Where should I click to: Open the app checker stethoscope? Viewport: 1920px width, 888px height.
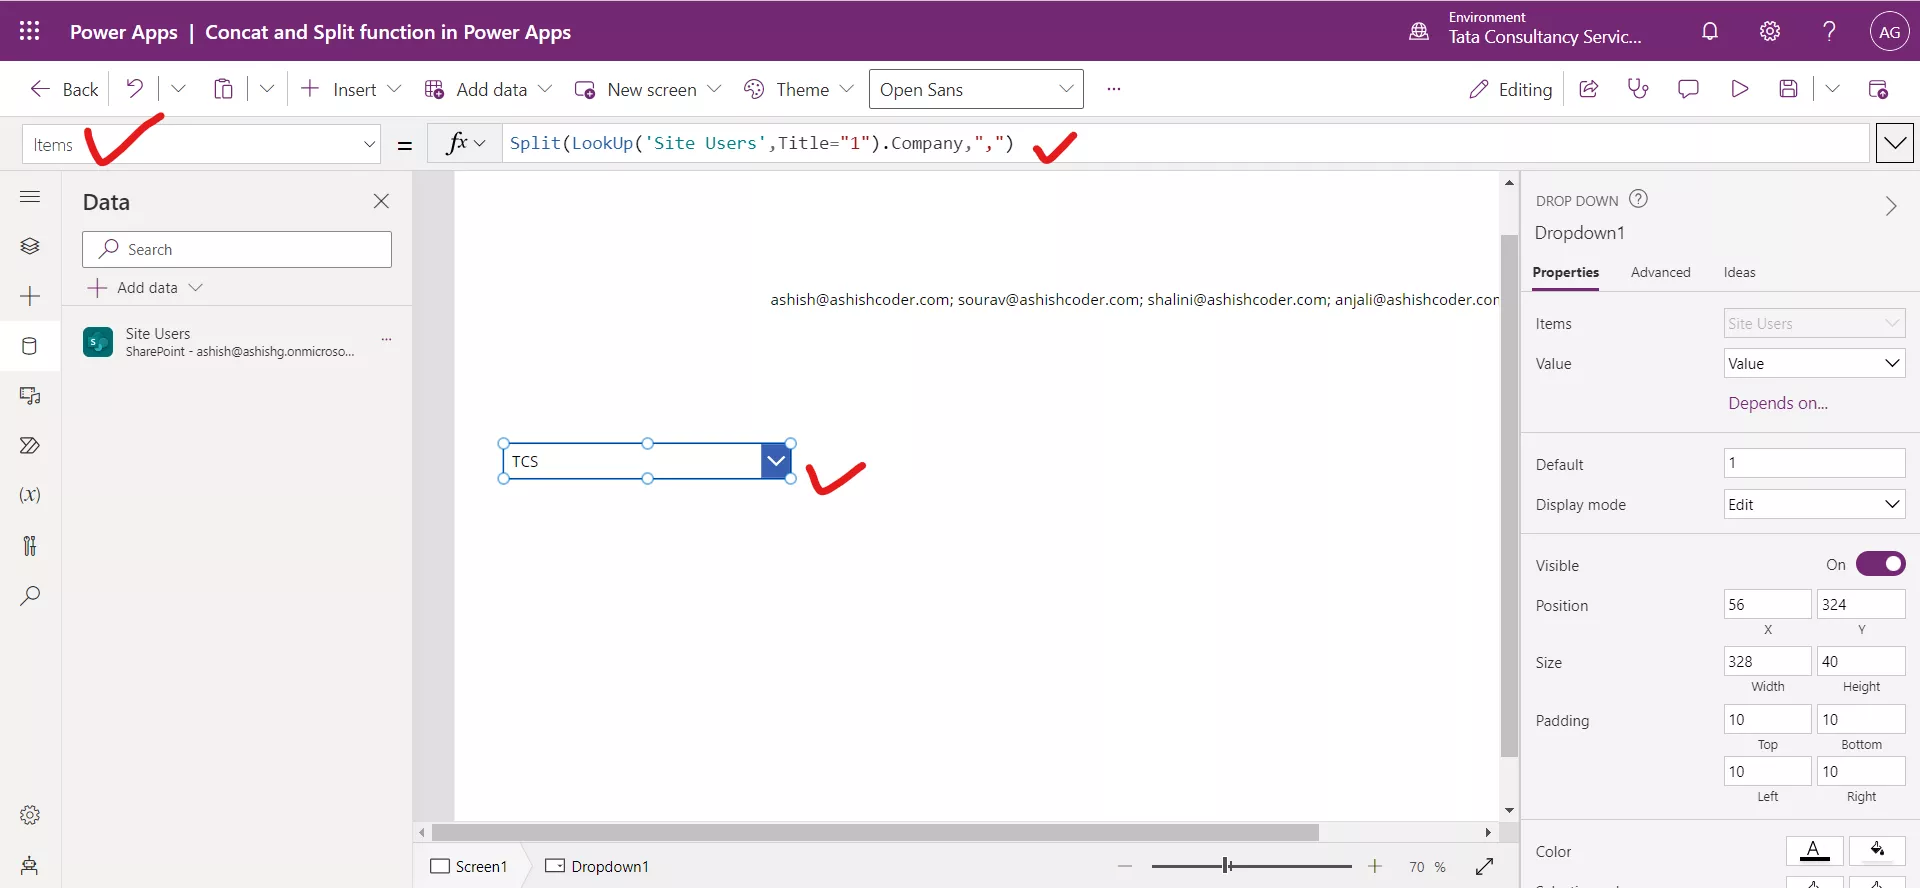click(x=1638, y=89)
